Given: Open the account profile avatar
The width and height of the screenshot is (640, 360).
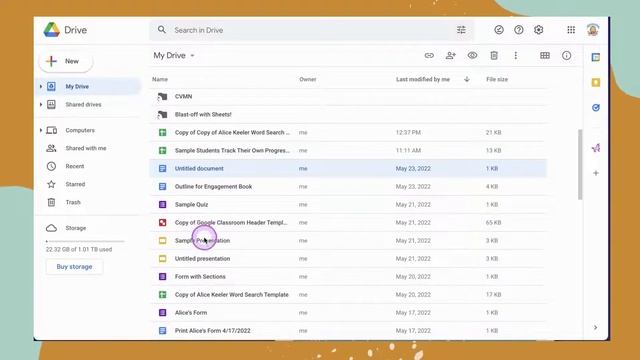Looking at the screenshot, I should [x=593, y=30].
